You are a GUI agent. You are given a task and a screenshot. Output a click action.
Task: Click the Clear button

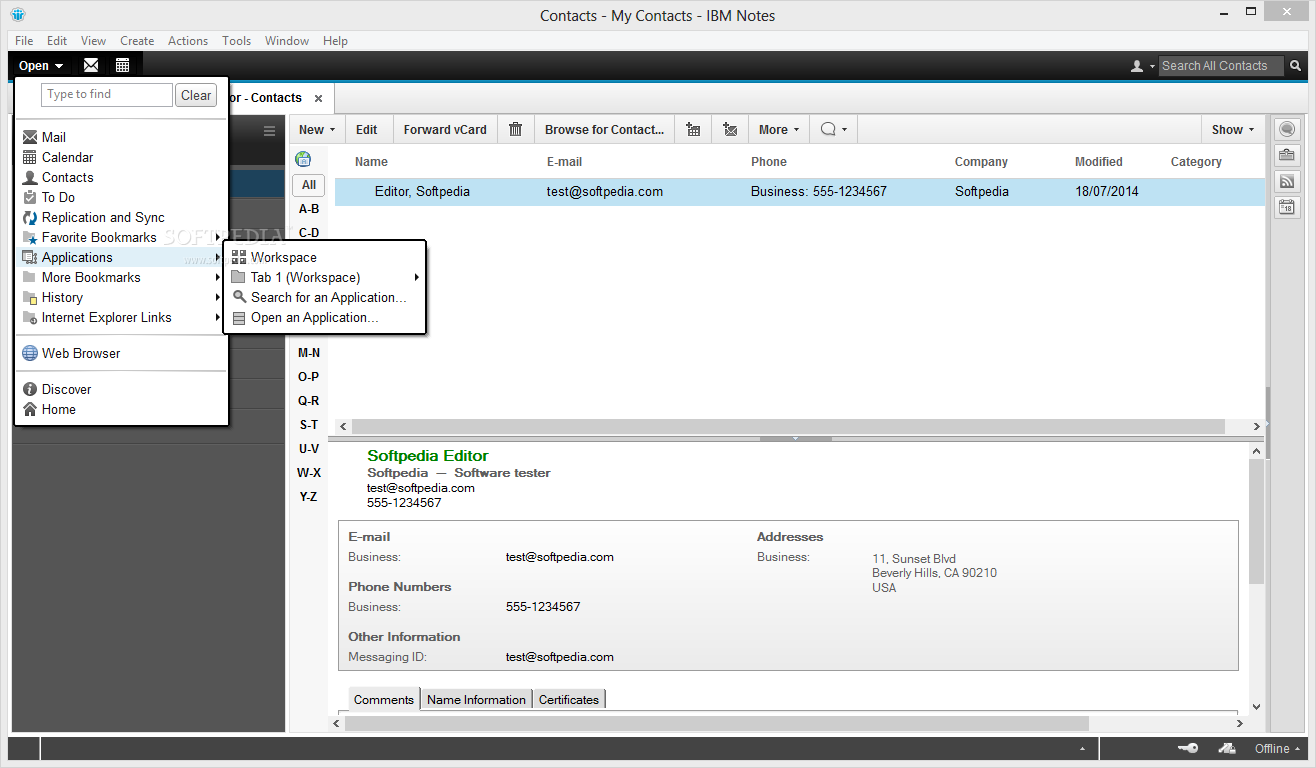196,95
